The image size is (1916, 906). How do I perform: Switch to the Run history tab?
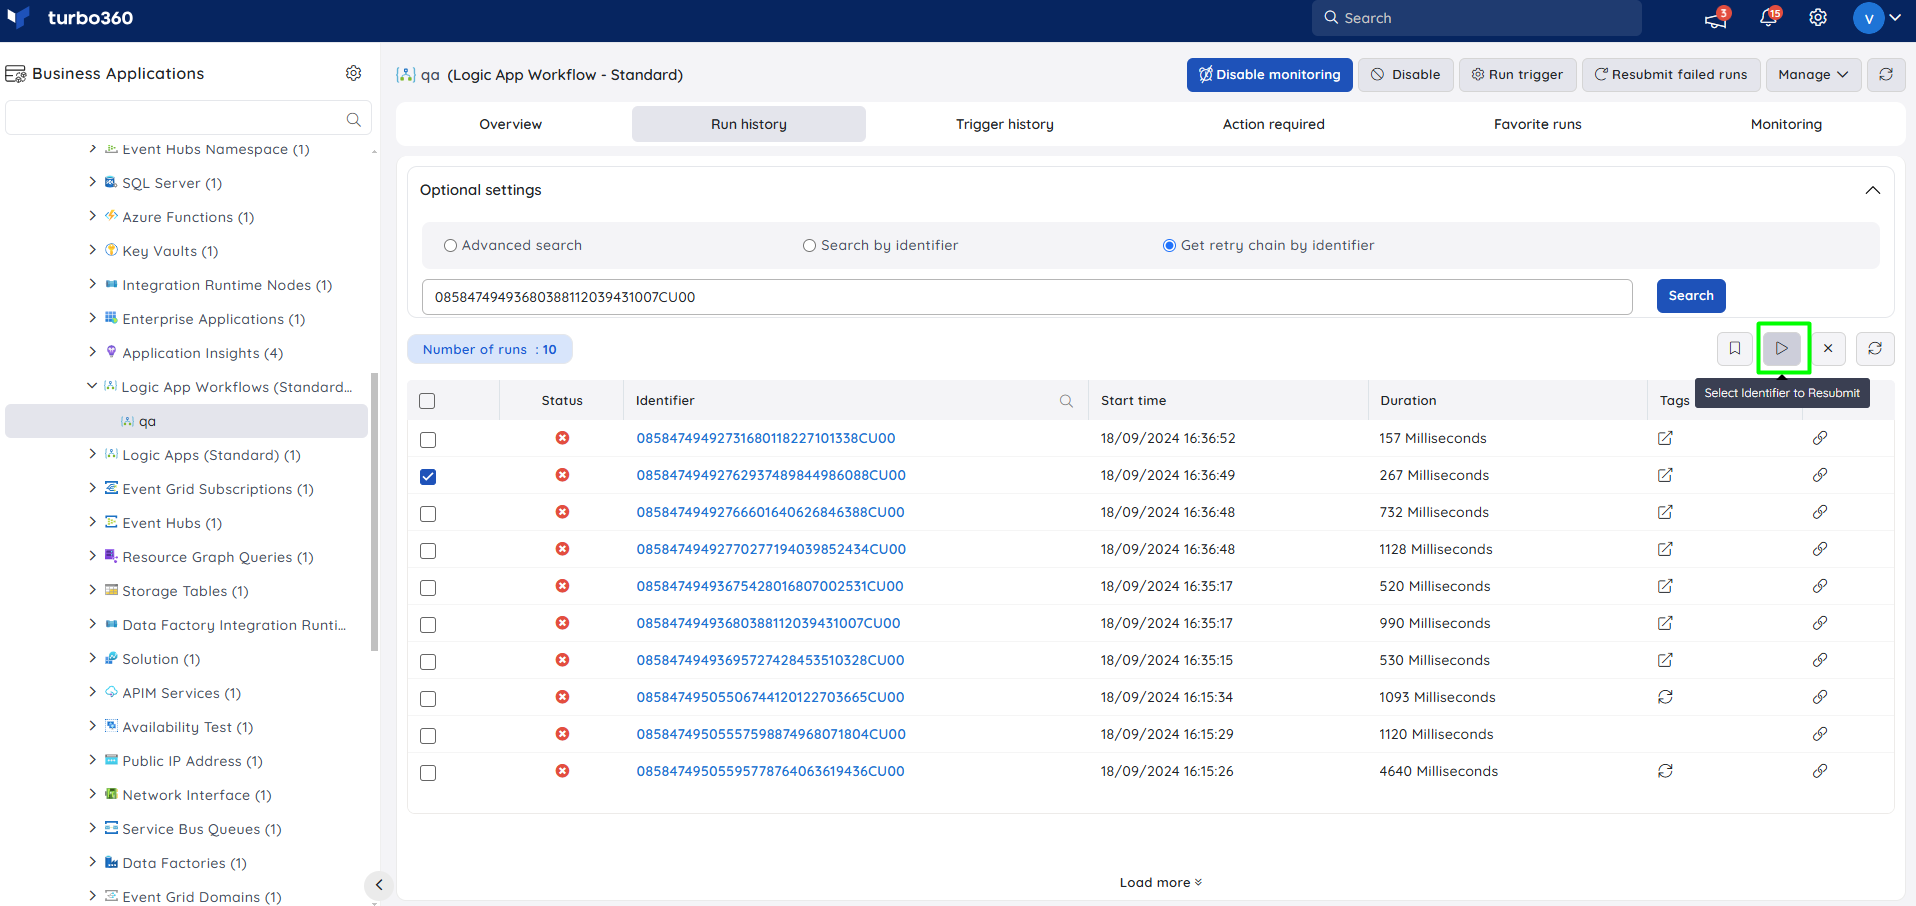tap(749, 124)
